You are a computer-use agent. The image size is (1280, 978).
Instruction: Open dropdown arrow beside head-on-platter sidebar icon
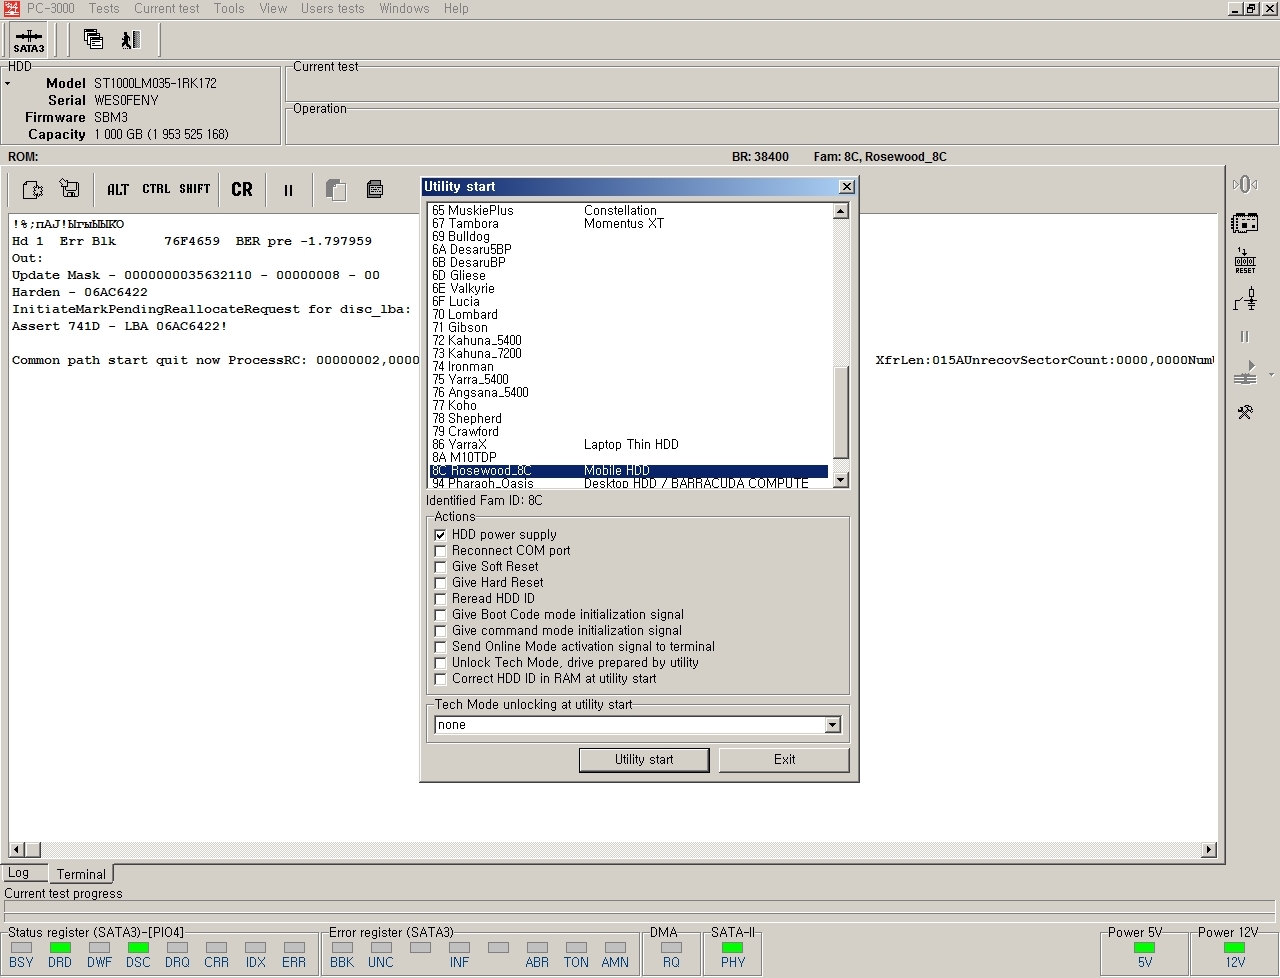(1271, 375)
